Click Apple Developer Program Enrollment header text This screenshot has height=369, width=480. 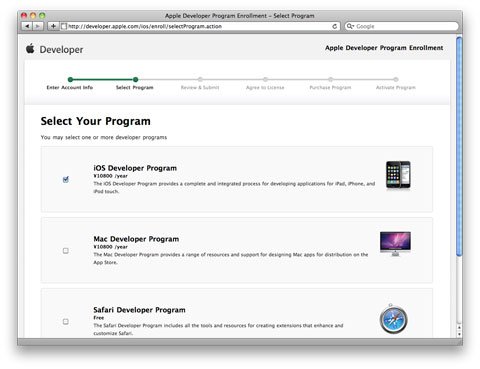point(384,48)
